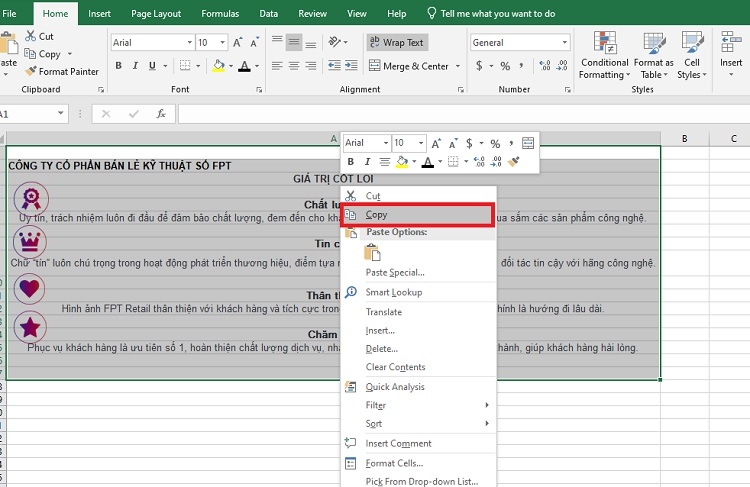Align text left in ribbon
Image resolution: width=750 pixels, height=487 pixels.
click(277, 66)
